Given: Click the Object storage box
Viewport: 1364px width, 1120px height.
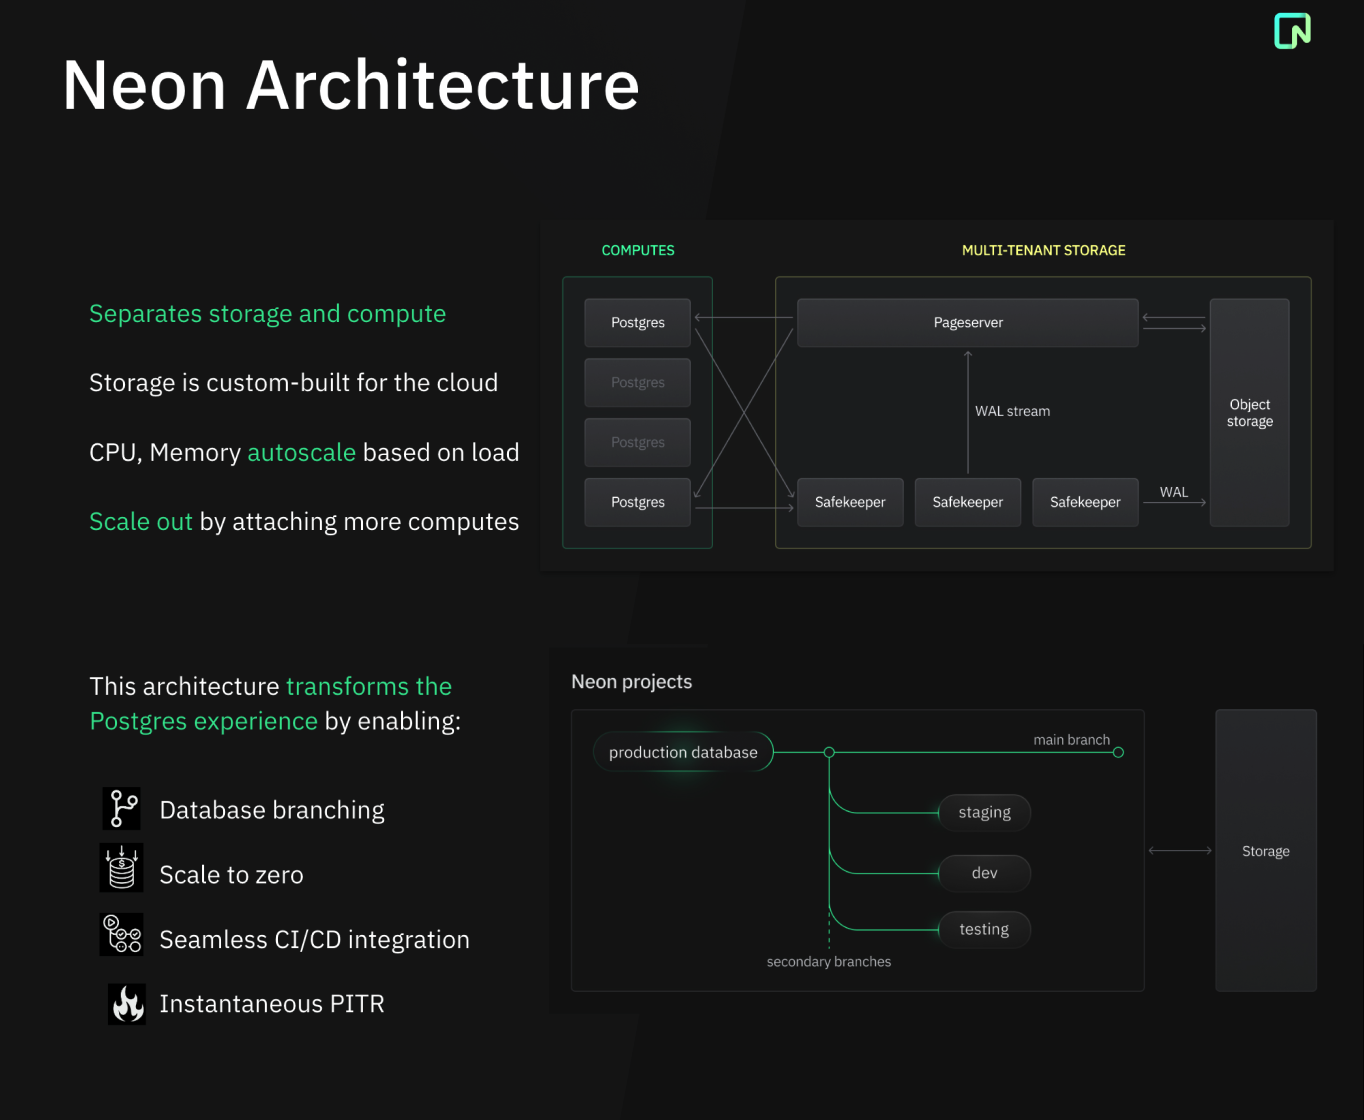Looking at the screenshot, I should point(1250,412).
